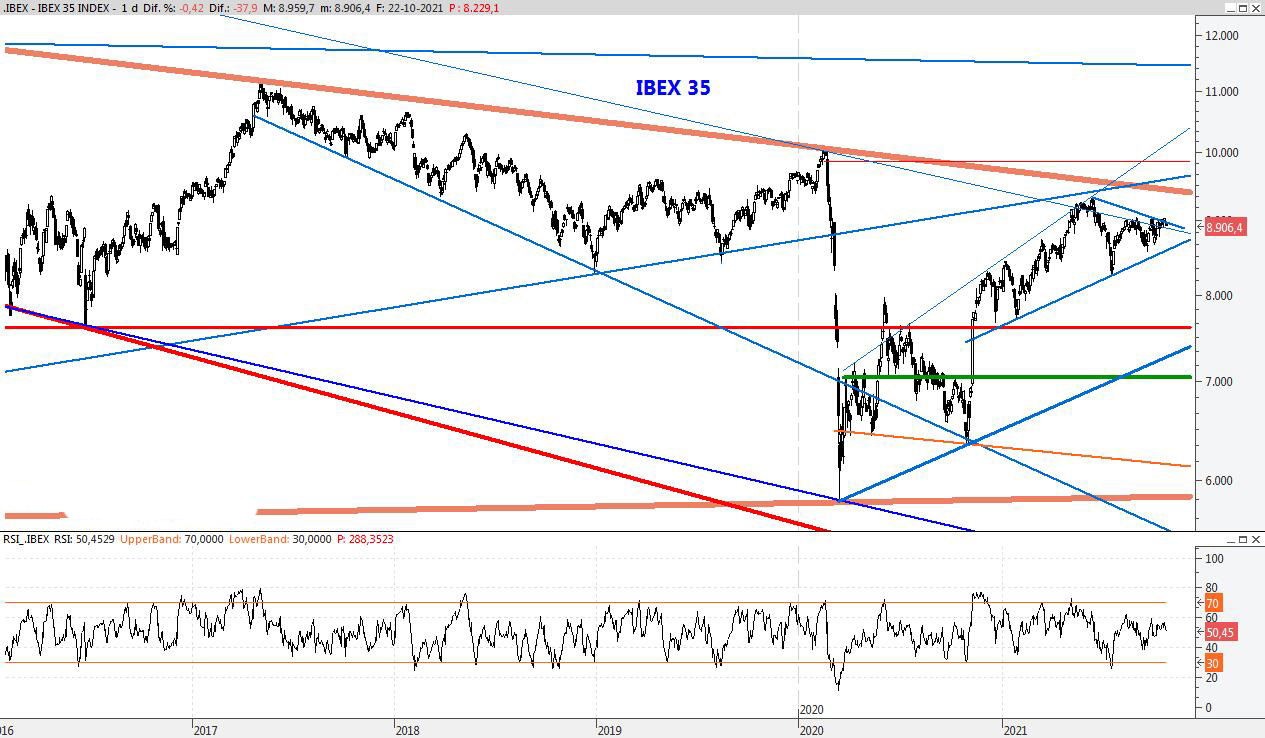Select the RSI upper band 70 marker
1265x738 pixels.
tap(1210, 603)
